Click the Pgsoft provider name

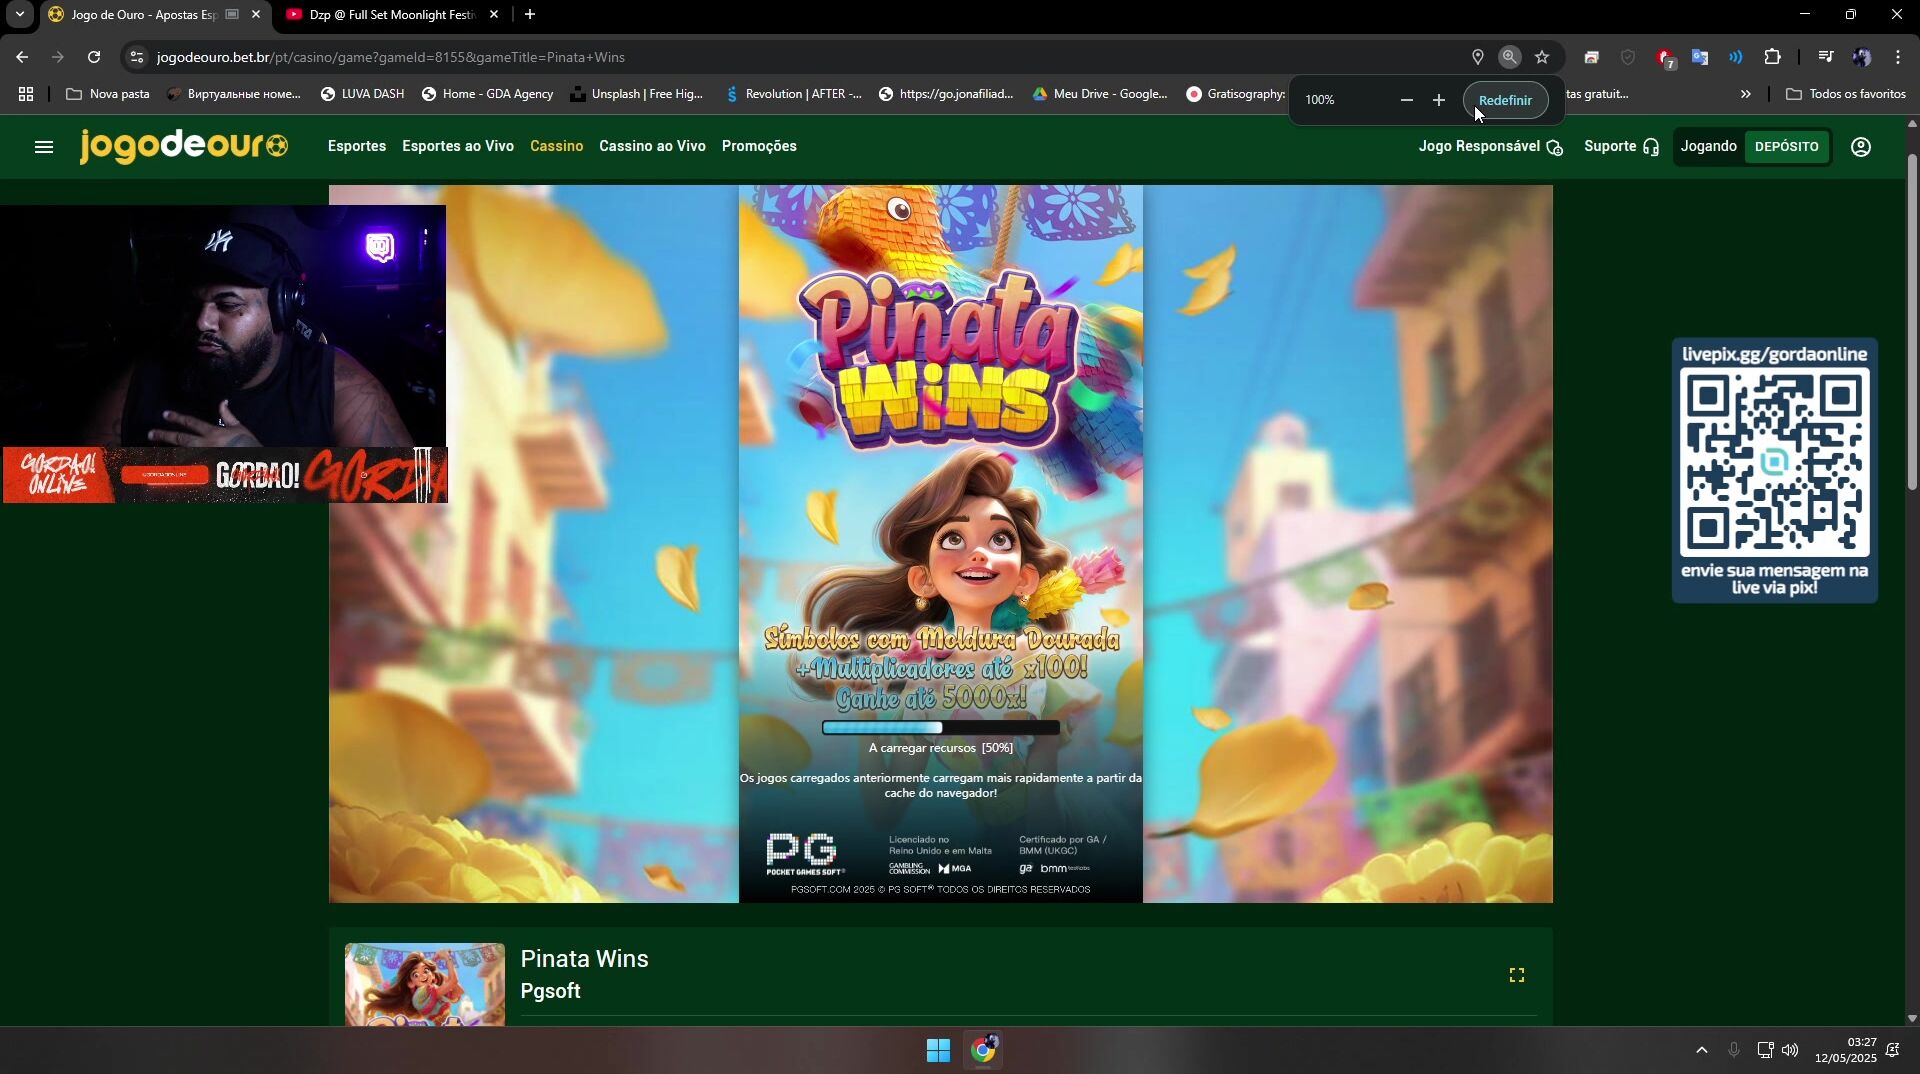[550, 991]
